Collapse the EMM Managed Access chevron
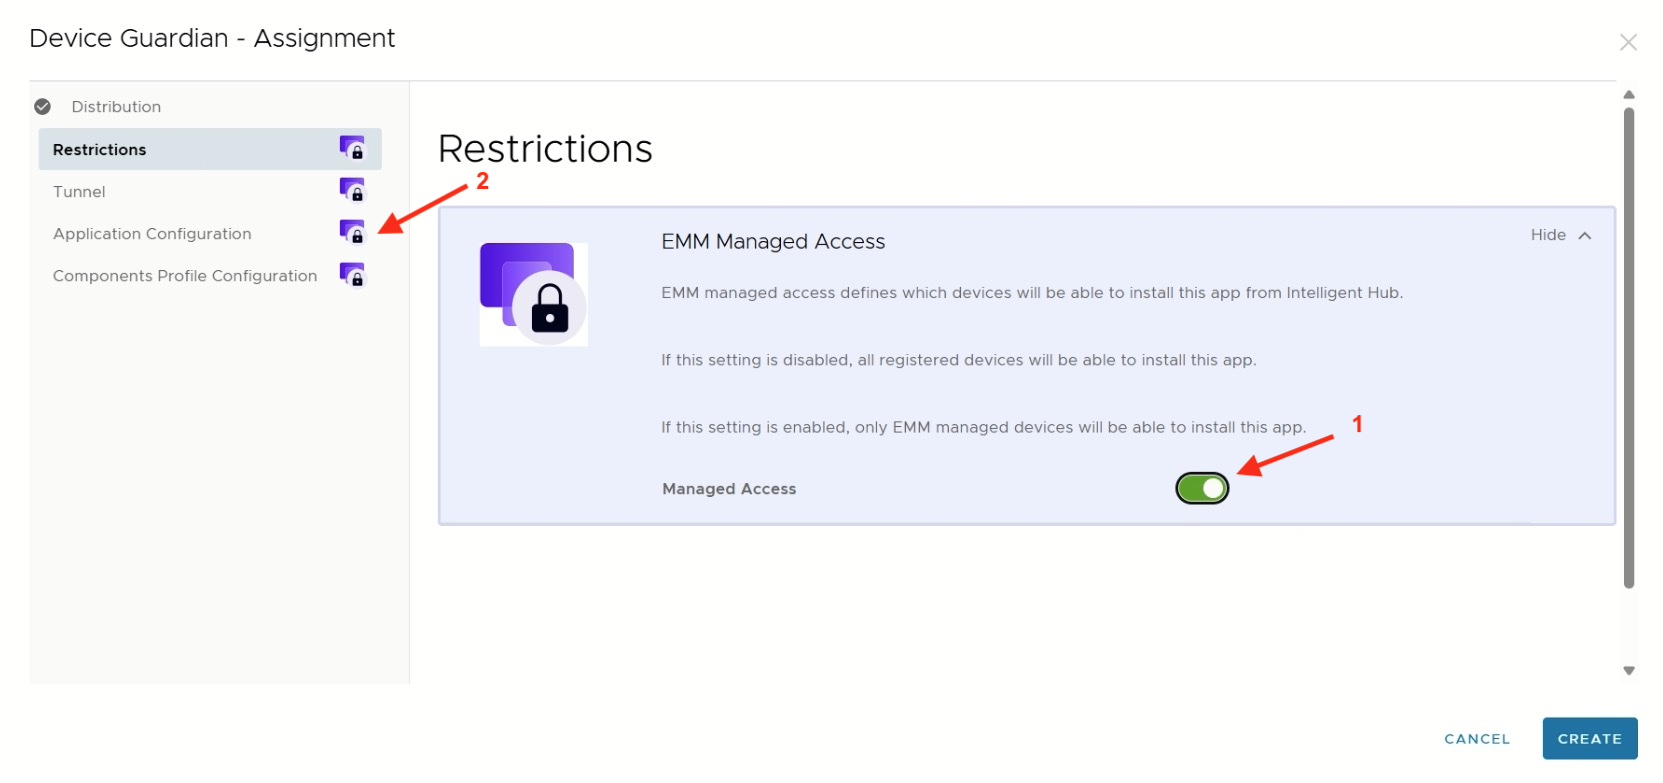 tap(1585, 236)
